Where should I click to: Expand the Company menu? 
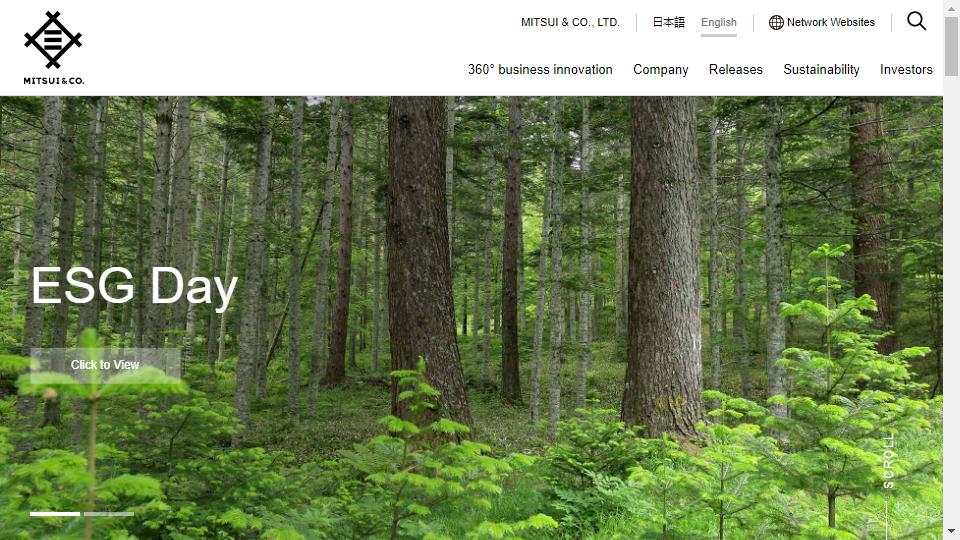(661, 70)
